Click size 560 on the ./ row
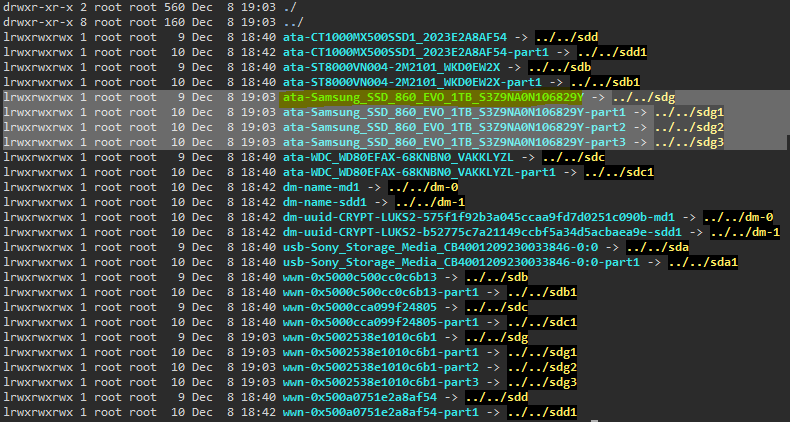The width and height of the screenshot is (790, 422). pyautogui.click(x=174, y=8)
